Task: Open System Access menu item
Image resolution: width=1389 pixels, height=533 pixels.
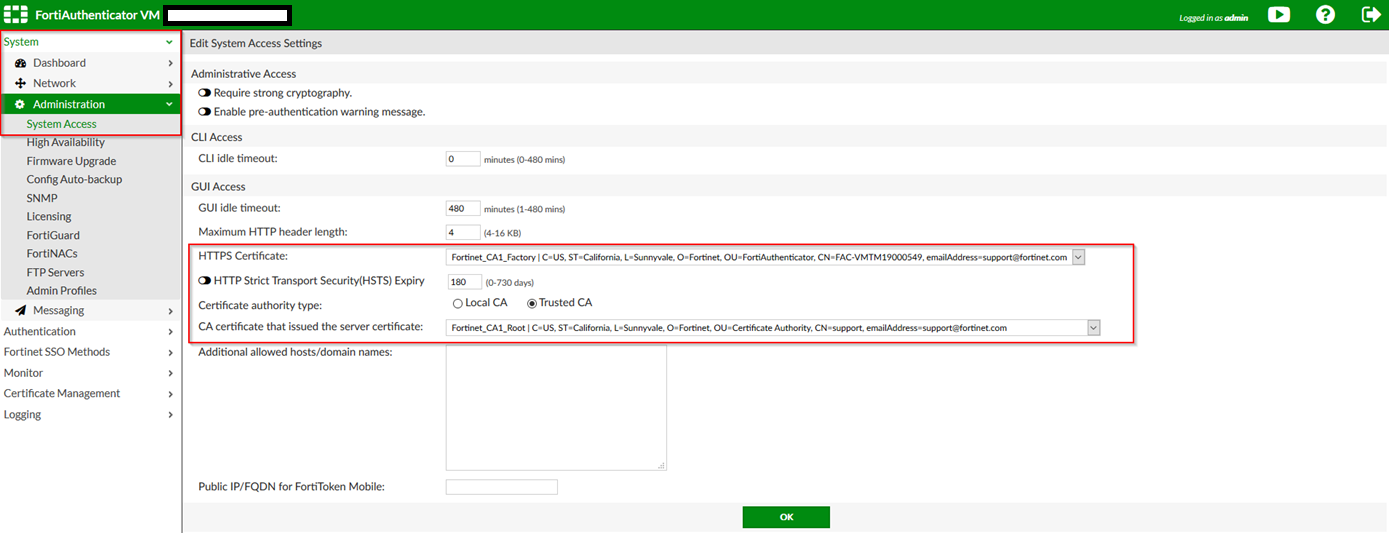Action: point(62,124)
